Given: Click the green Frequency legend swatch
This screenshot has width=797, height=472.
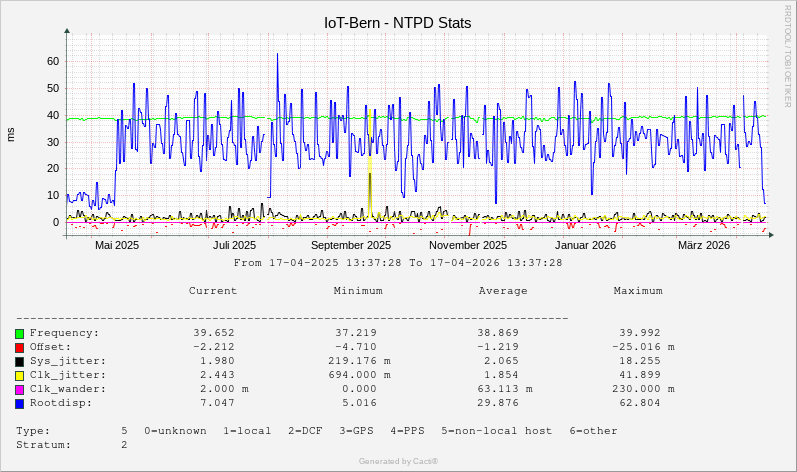Looking at the screenshot, I should 19,333.
